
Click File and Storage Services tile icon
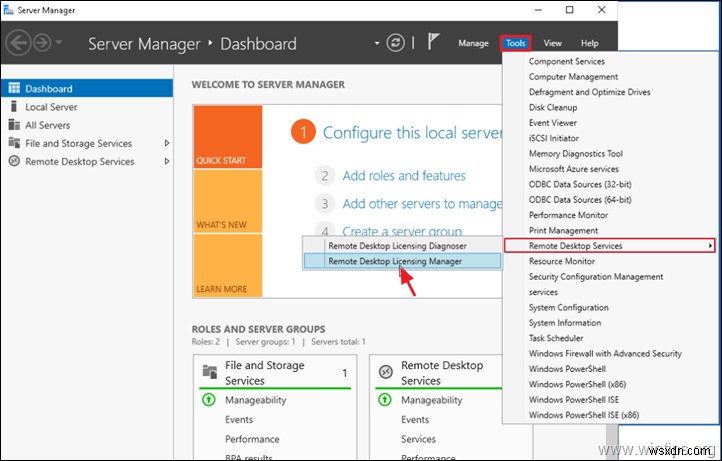[x=210, y=372]
